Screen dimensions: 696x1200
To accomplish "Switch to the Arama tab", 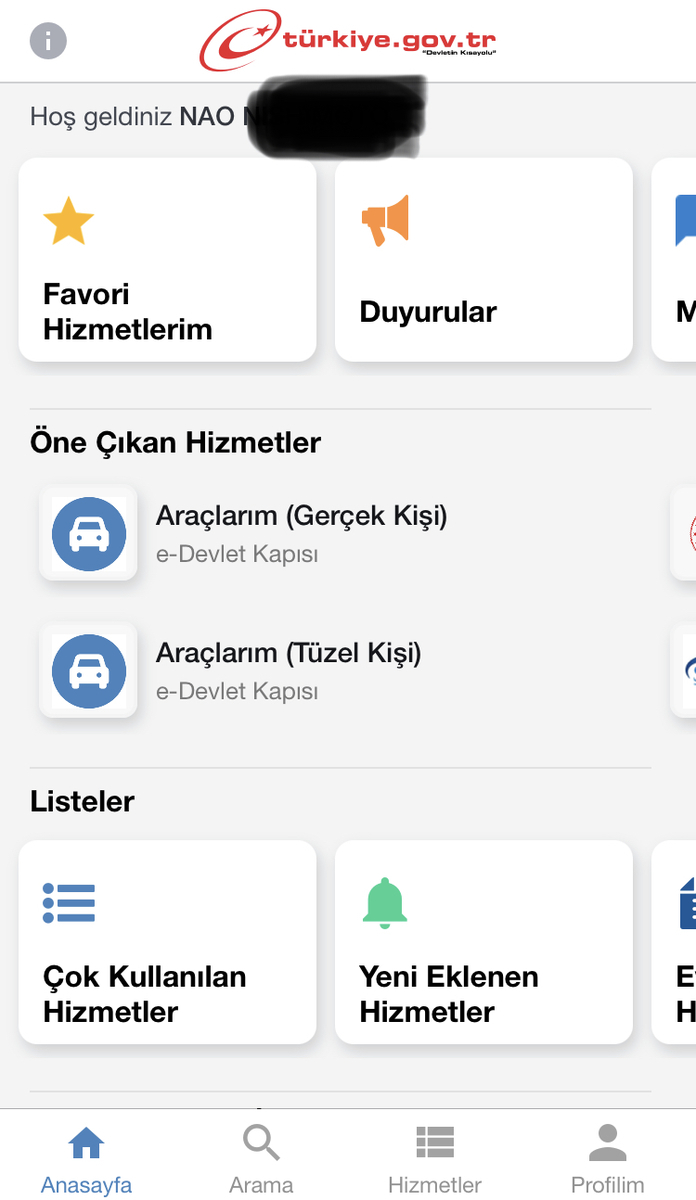I will pyautogui.click(x=261, y=1158).
